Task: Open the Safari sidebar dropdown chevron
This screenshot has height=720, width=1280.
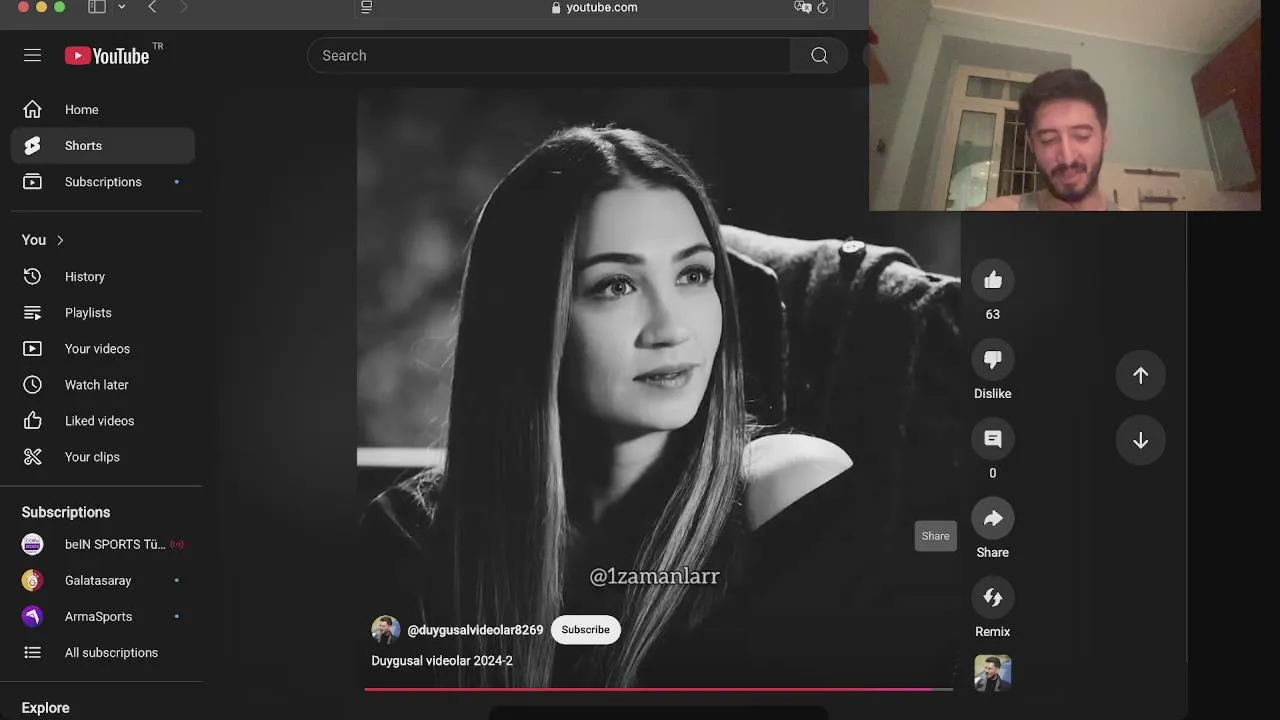Action: coord(122,7)
